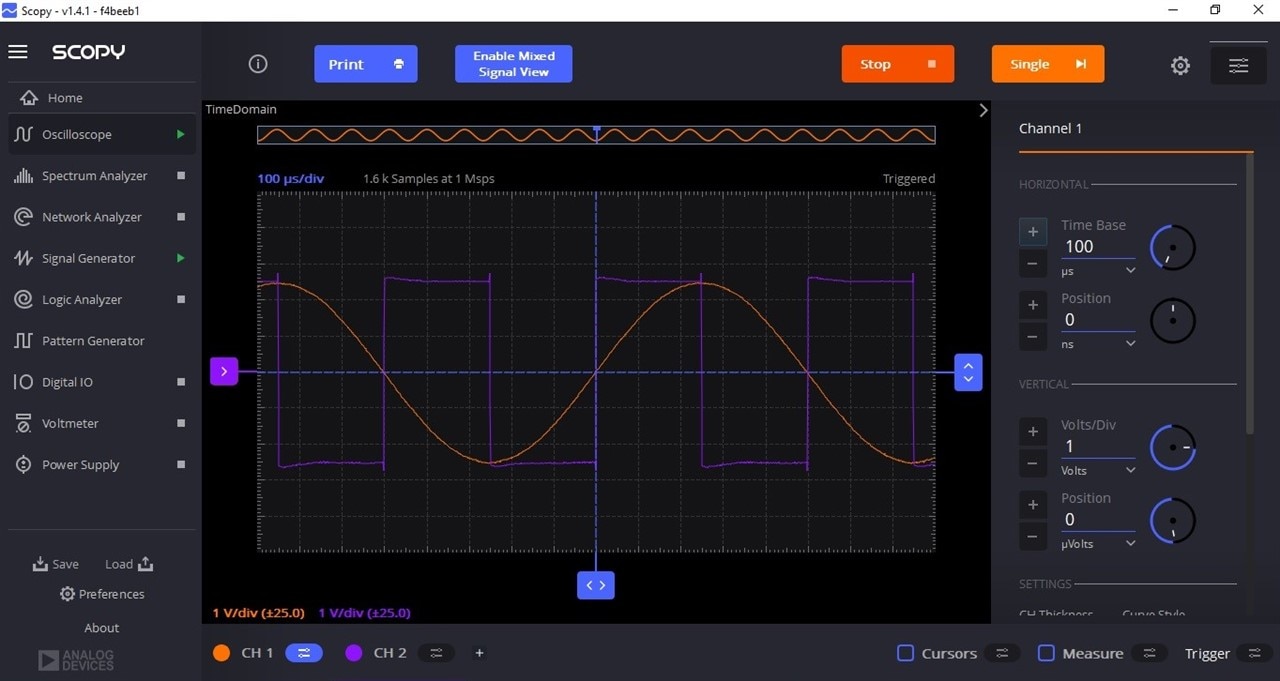Expand the Time Base unit dropdown (µs)
The image size is (1280, 681).
pyautogui.click(x=1130, y=271)
